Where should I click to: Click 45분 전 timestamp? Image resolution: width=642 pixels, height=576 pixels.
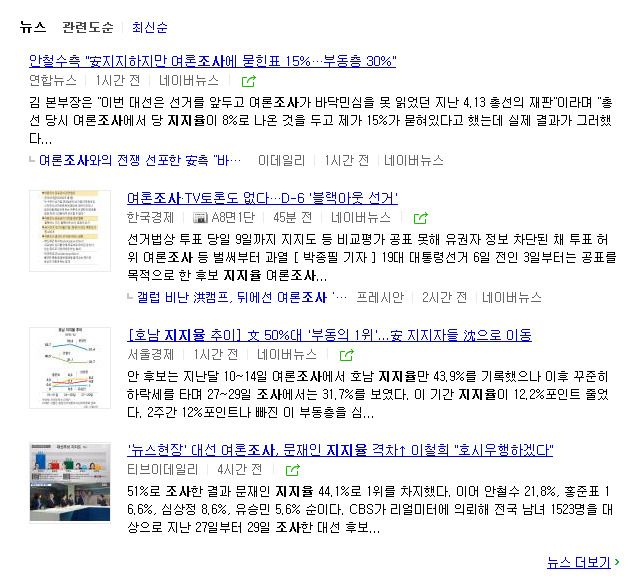click(x=293, y=218)
